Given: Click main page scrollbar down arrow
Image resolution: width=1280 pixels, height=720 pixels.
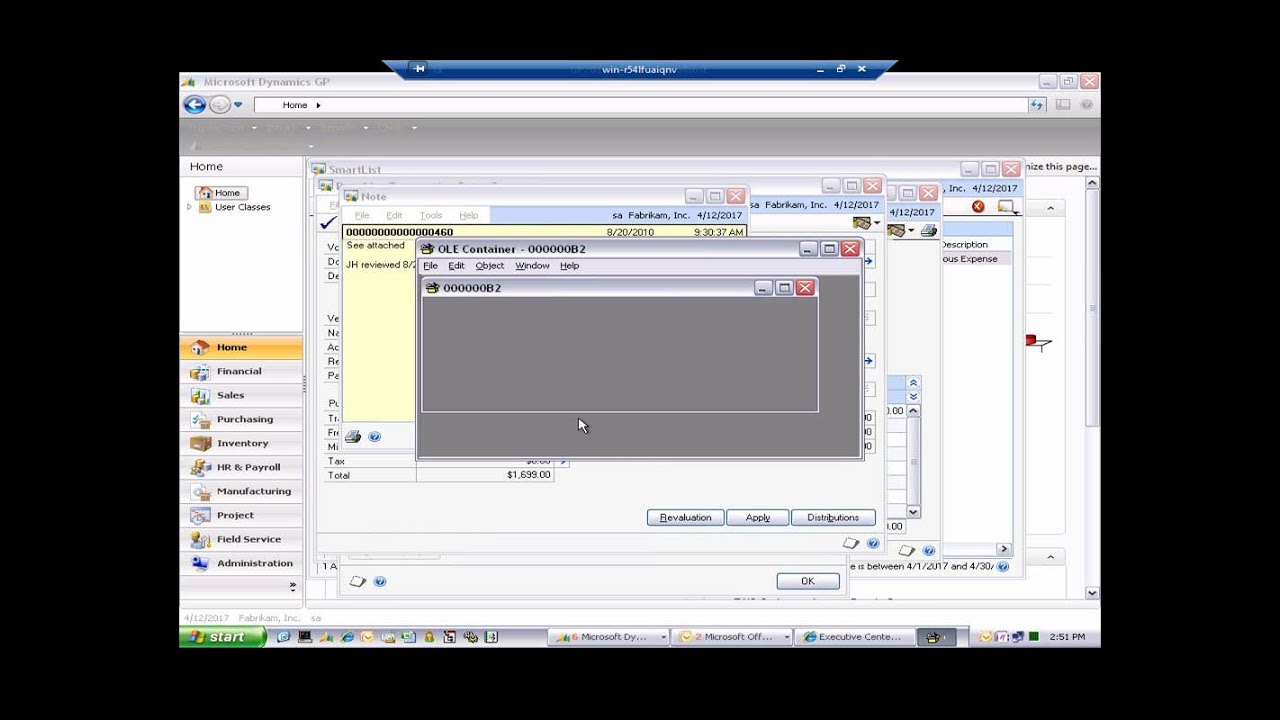Looking at the screenshot, I should (1092, 593).
